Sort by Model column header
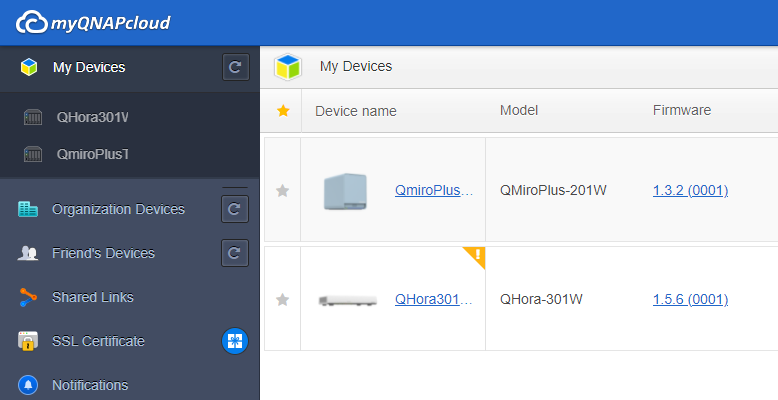The height and width of the screenshot is (400, 778). [x=519, y=110]
